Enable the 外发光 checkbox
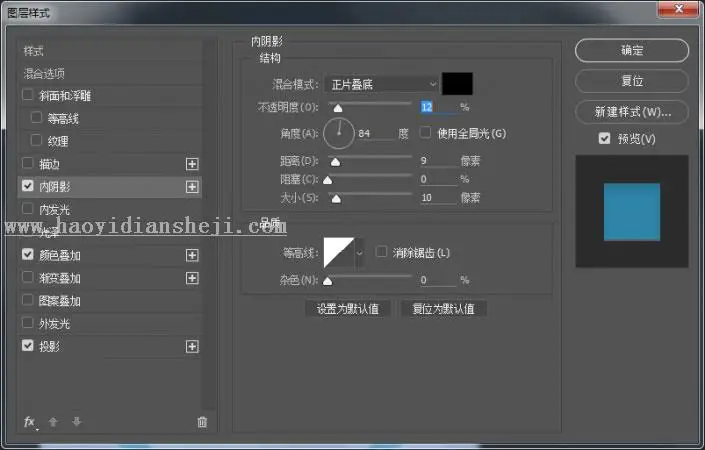The height and width of the screenshot is (450, 705). tap(27, 323)
